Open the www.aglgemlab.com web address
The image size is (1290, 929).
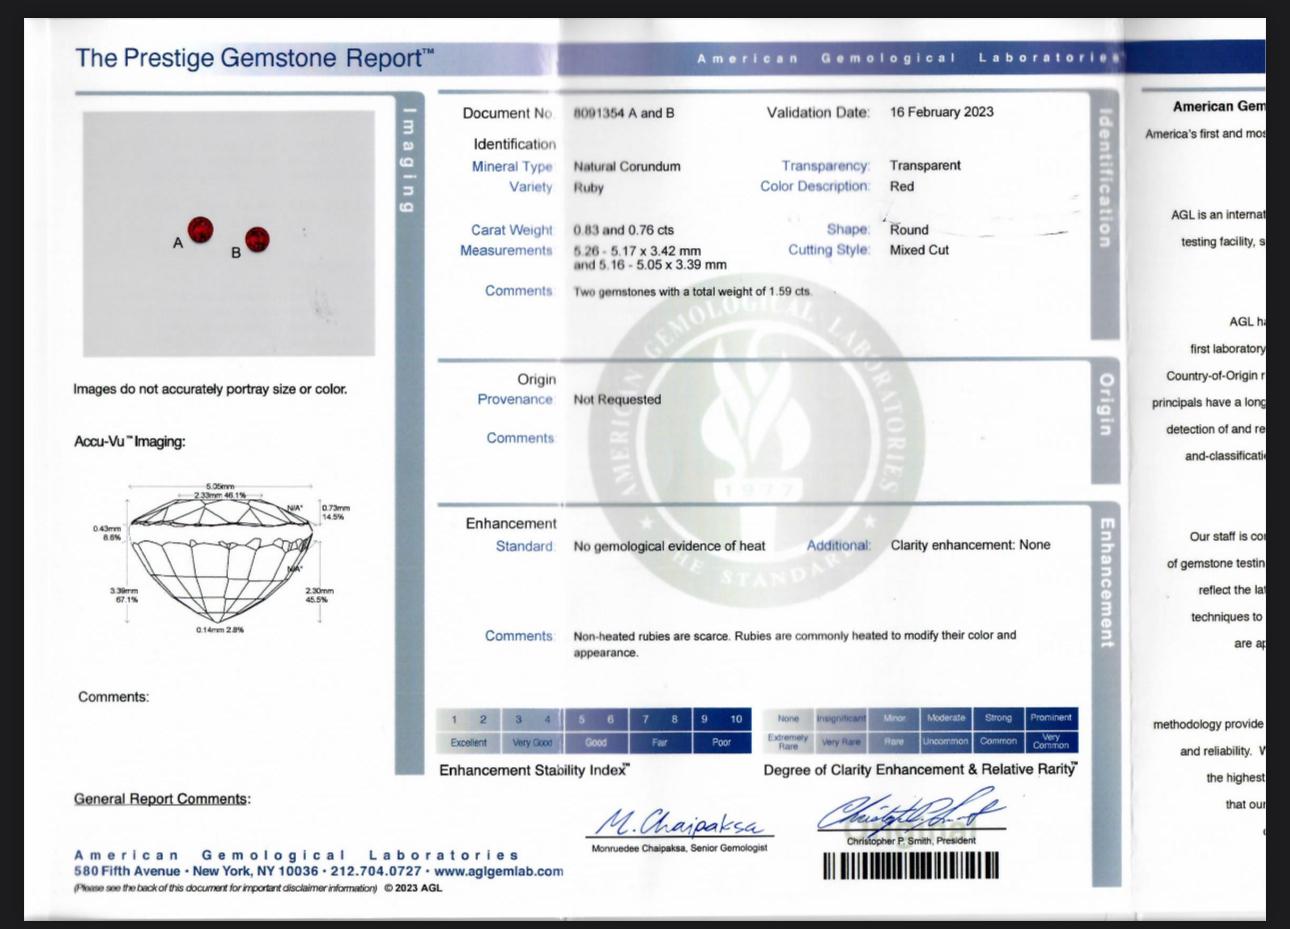pyautogui.click(x=499, y=871)
